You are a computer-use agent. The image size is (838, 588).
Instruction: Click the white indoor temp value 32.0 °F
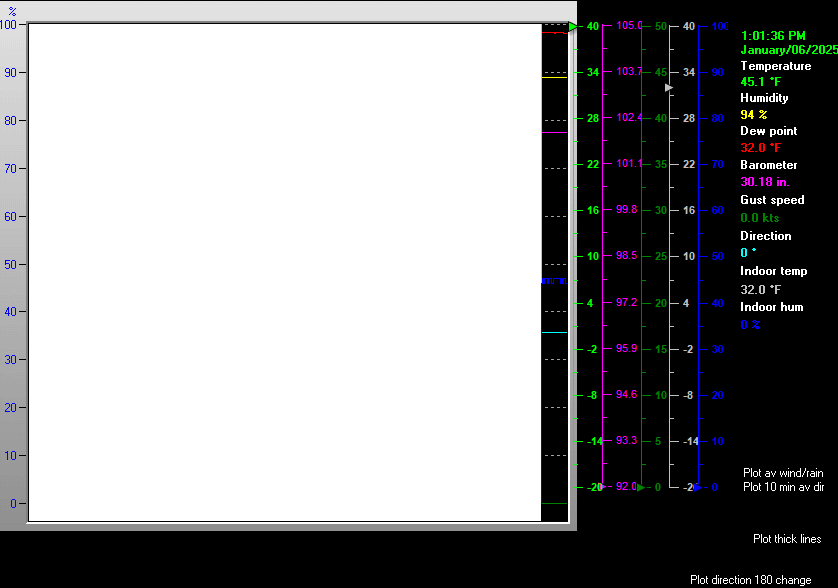point(761,290)
